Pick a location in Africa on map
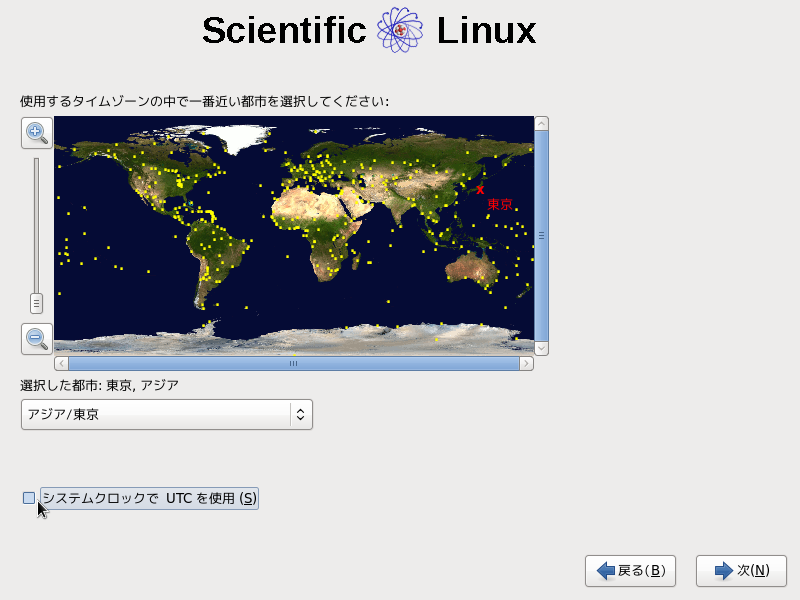 point(322,230)
